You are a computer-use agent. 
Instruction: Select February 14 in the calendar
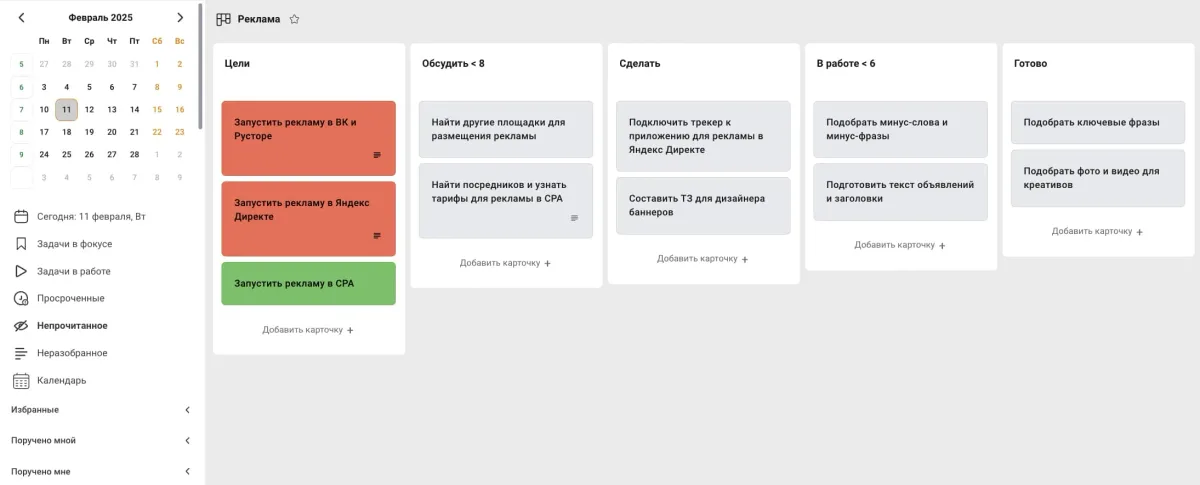tap(135, 110)
